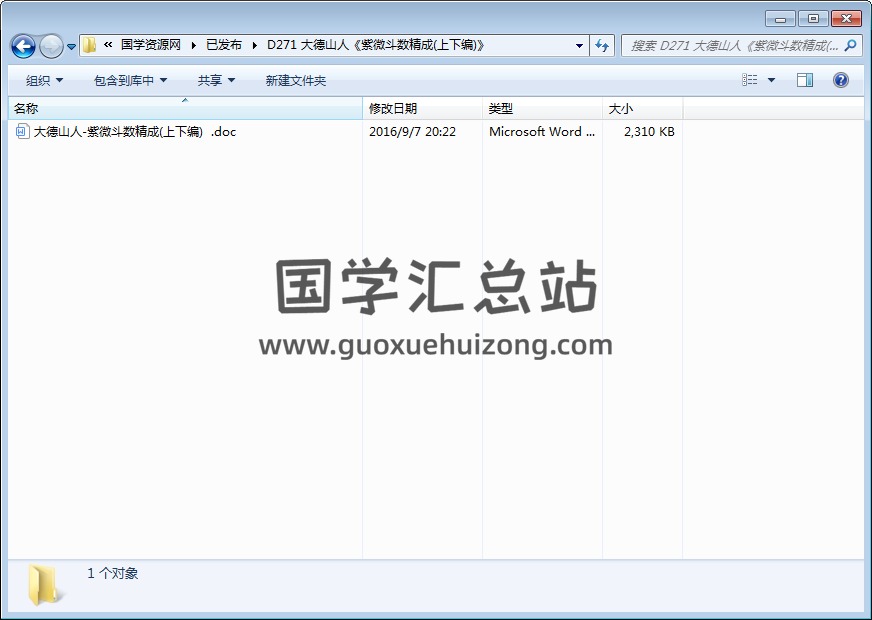Click the Word document file icon

point(22,131)
